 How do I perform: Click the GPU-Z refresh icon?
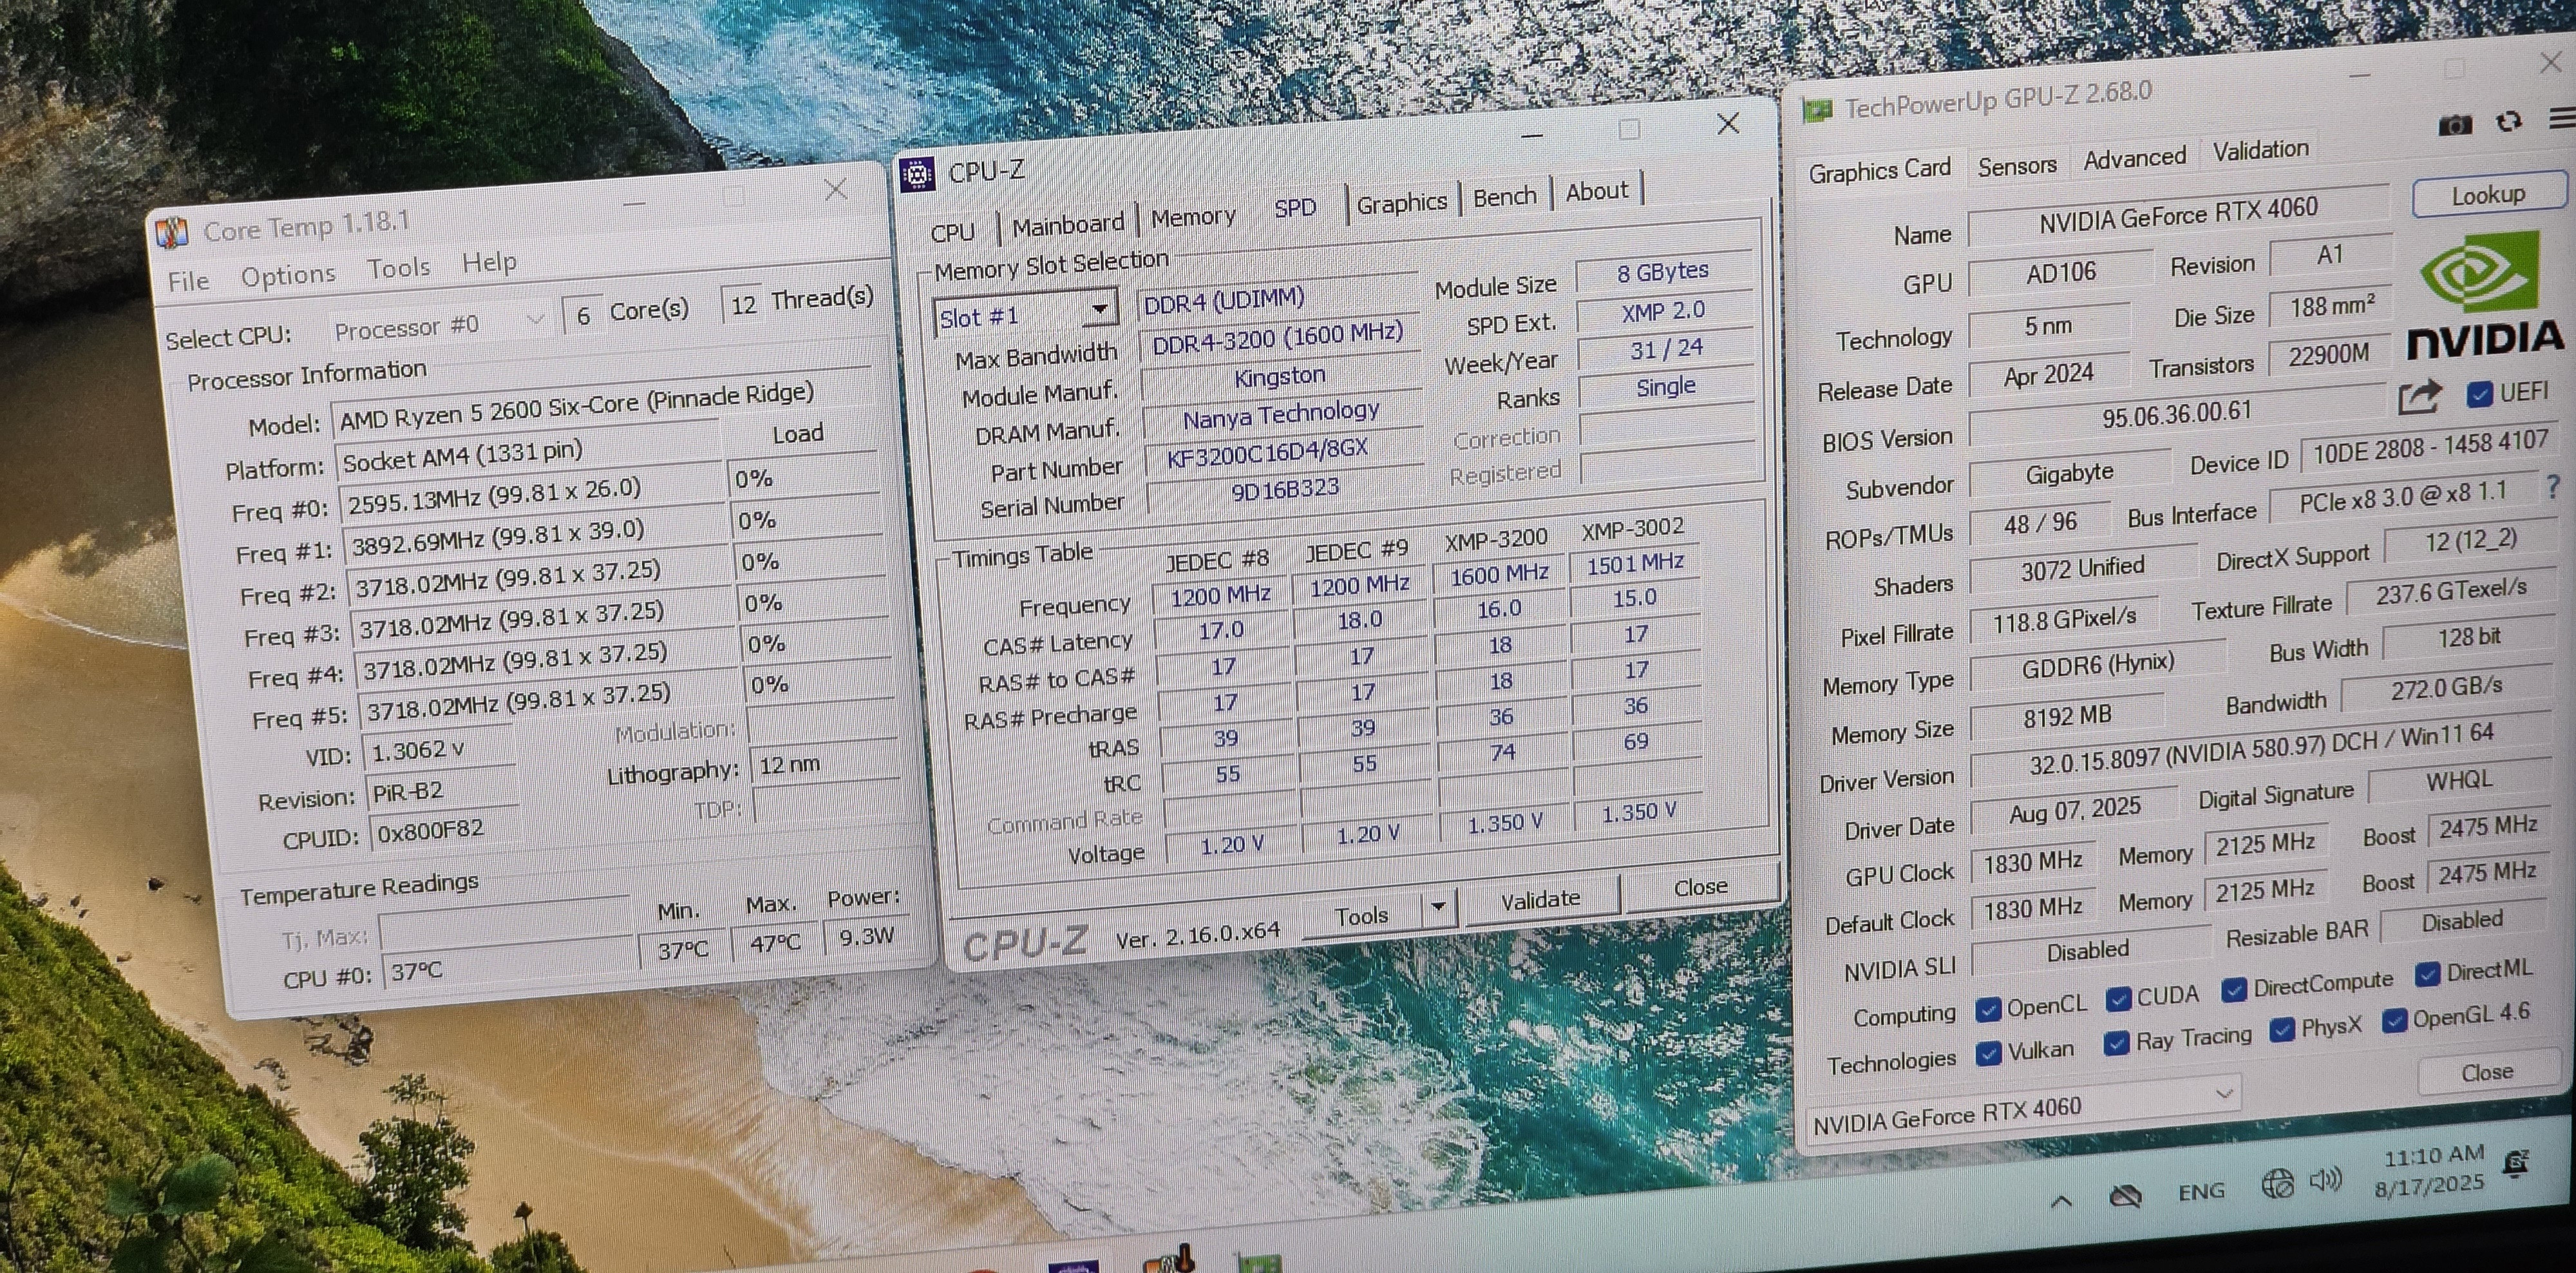click(x=2508, y=122)
